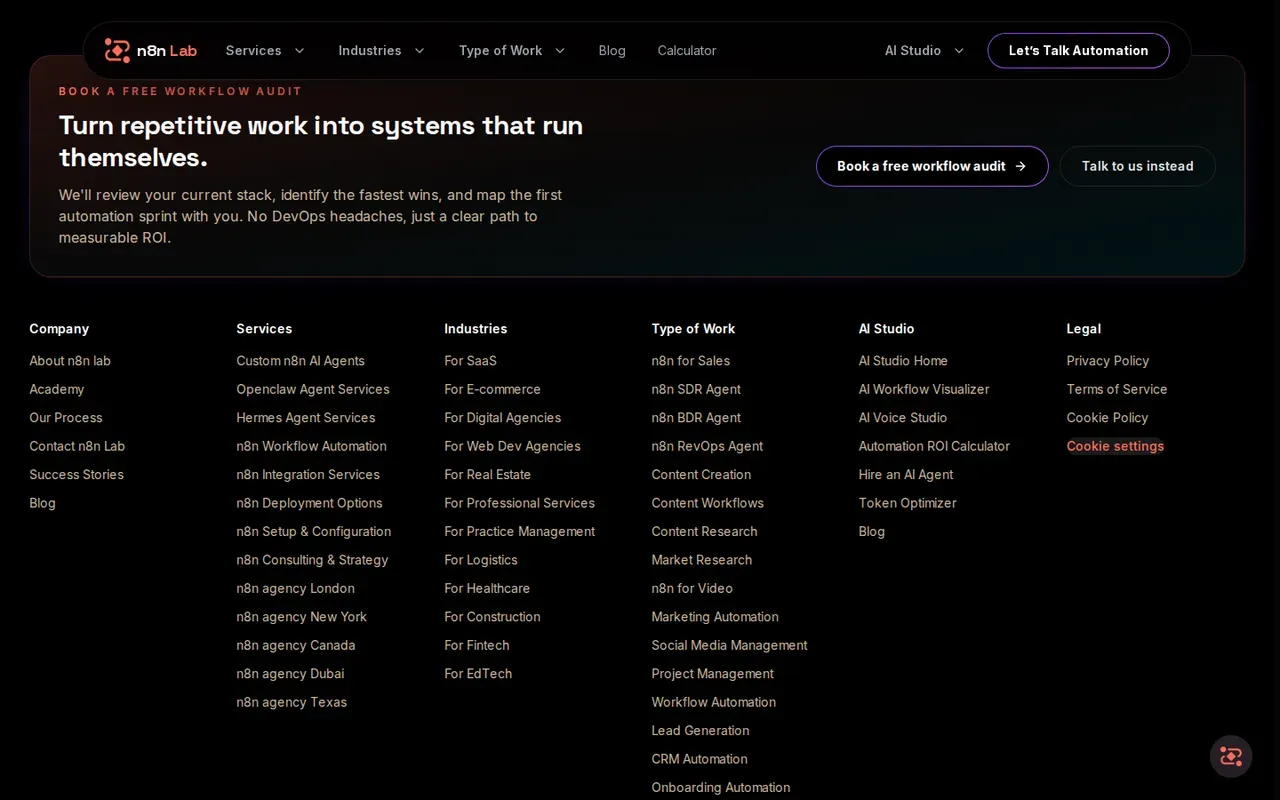Open Openclaw Agent Services link

tap(313, 389)
